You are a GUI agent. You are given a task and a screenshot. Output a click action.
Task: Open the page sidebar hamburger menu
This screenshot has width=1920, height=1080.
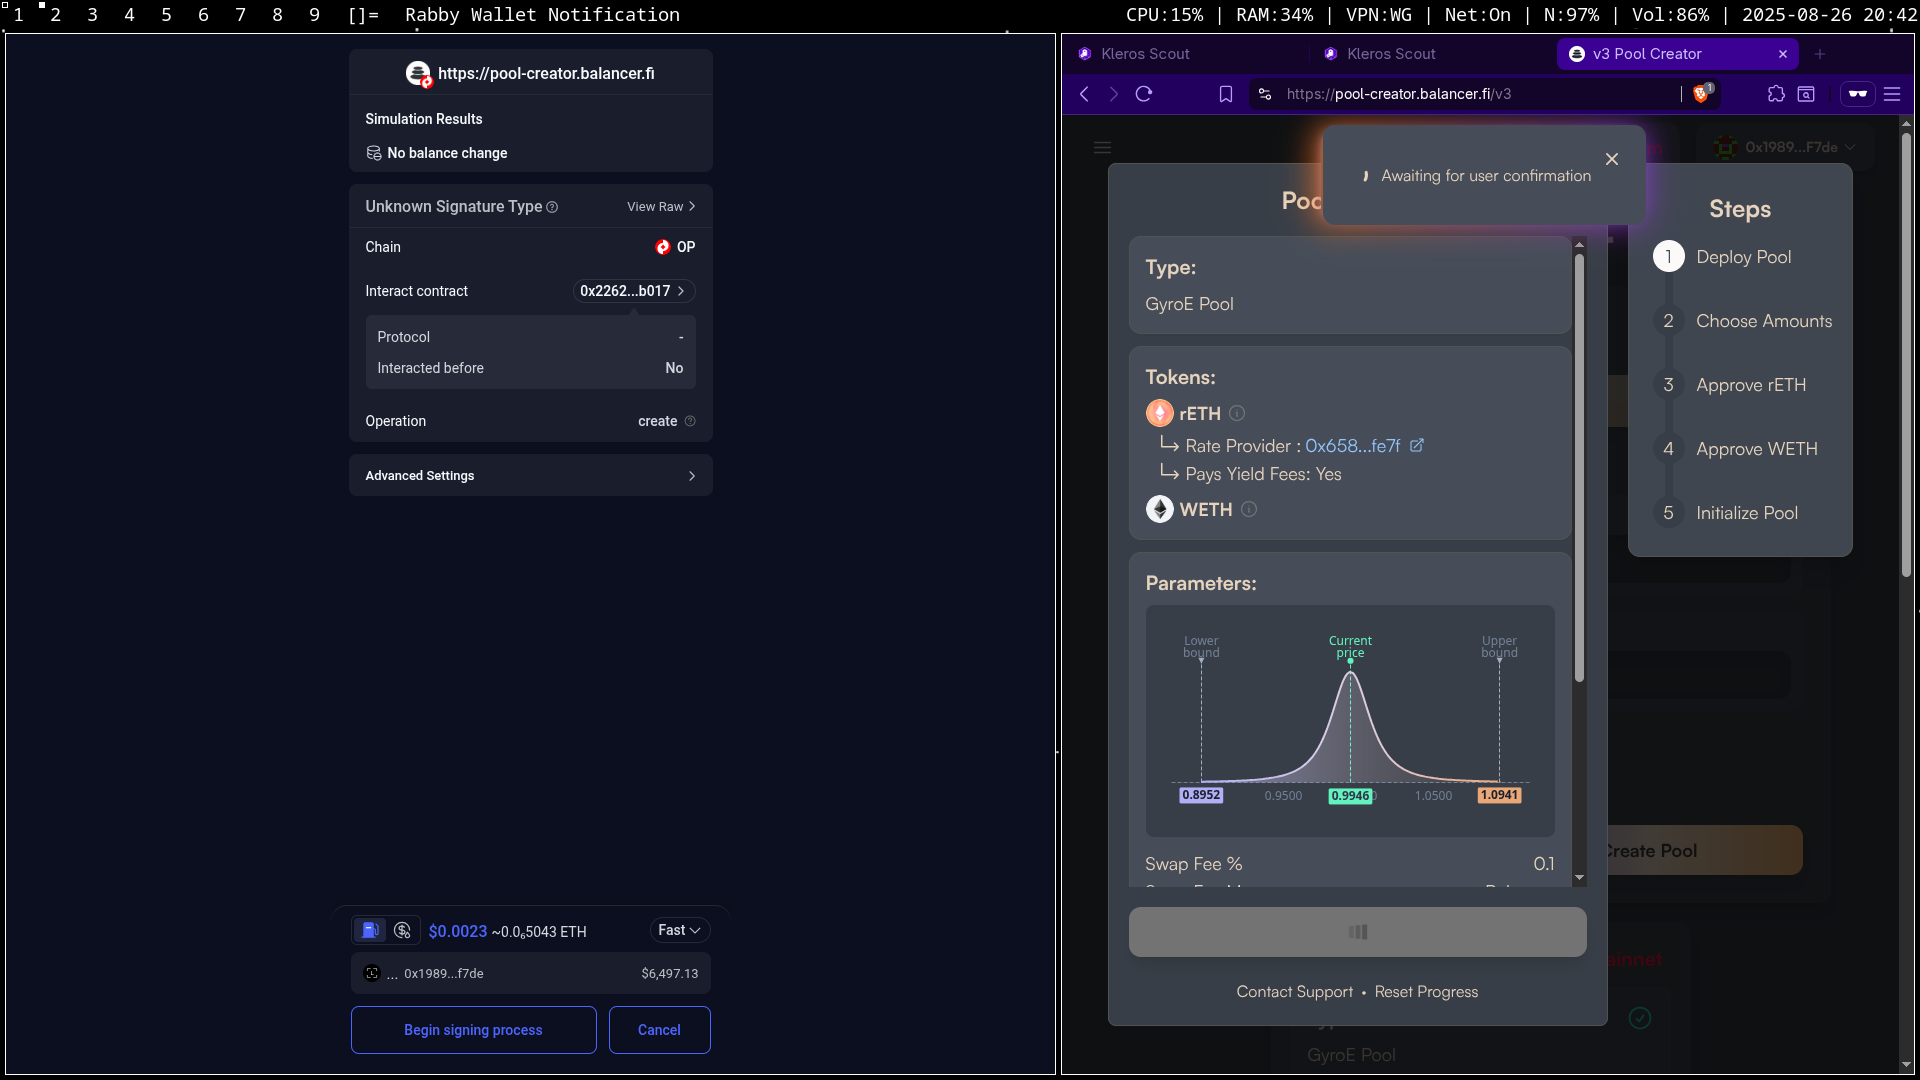pyautogui.click(x=1102, y=147)
